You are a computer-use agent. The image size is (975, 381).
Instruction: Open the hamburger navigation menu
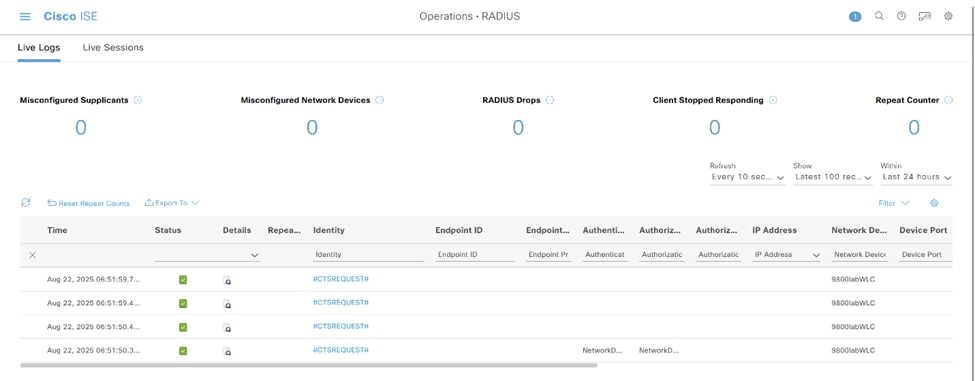coord(25,17)
